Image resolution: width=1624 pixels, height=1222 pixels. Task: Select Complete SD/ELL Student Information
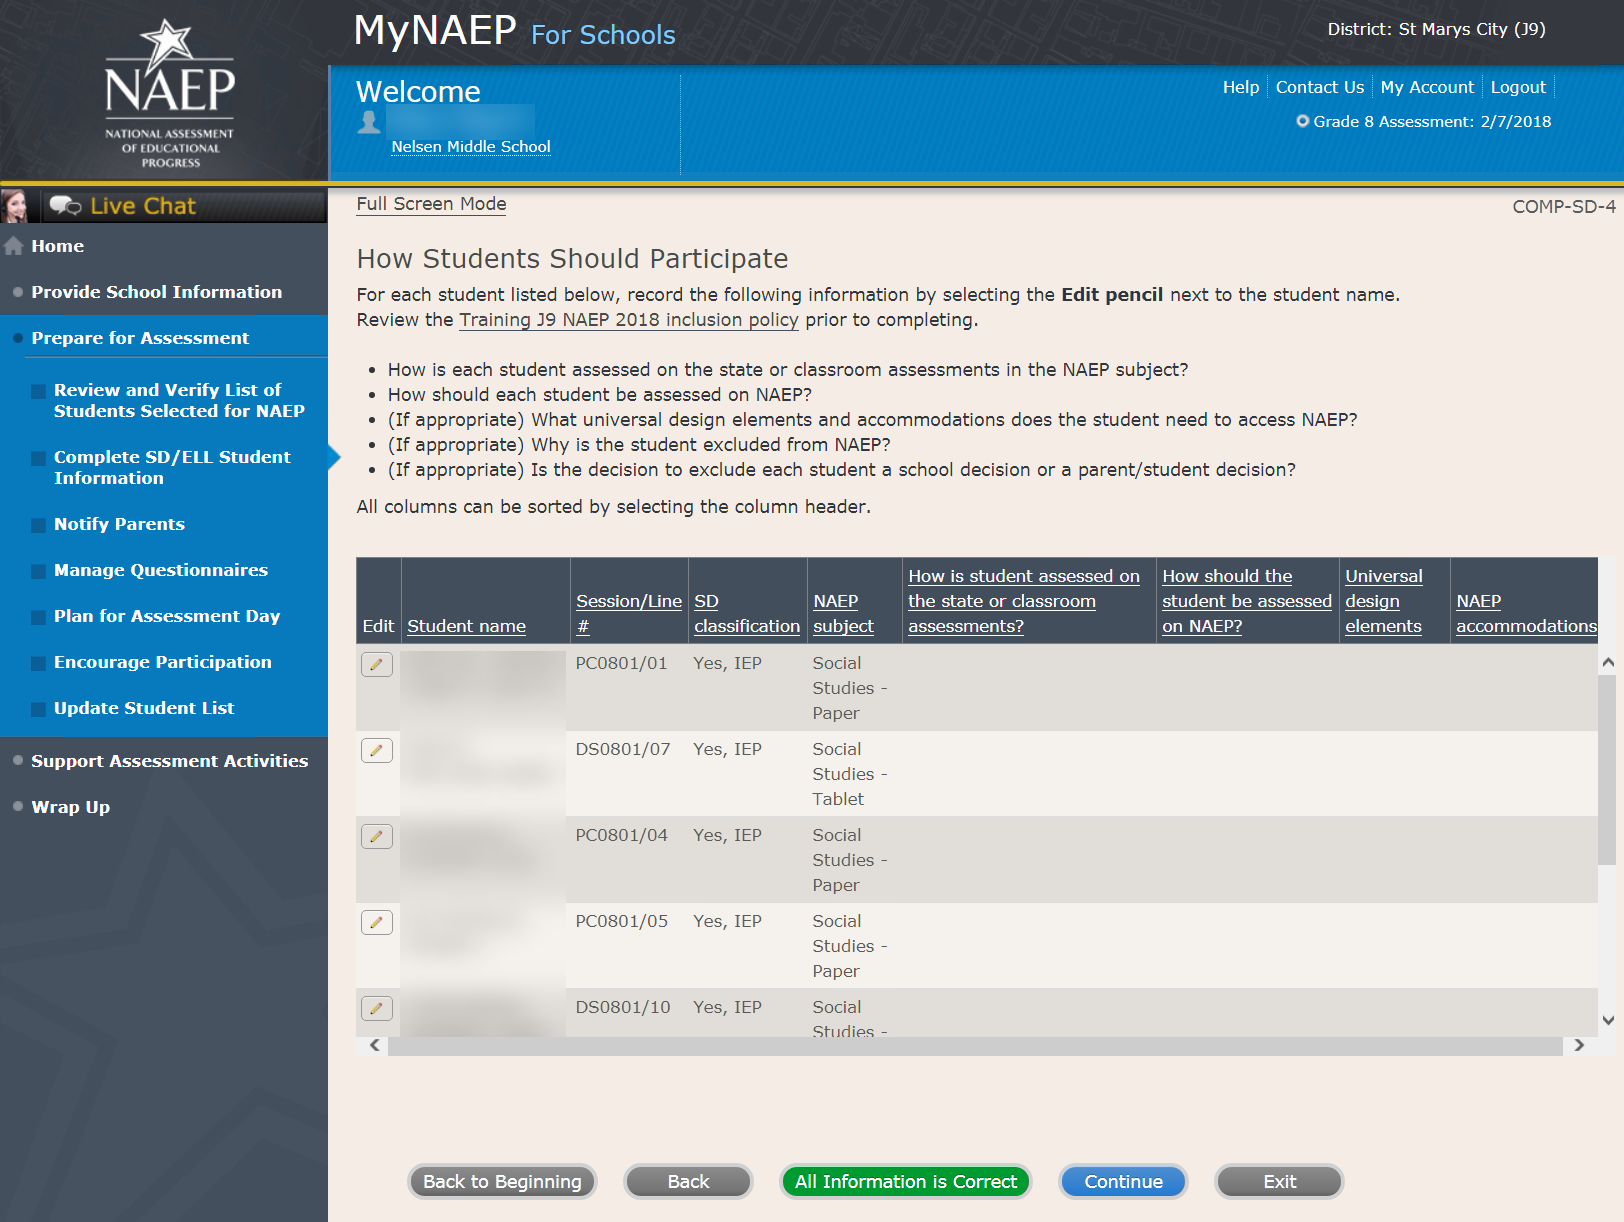[172, 467]
